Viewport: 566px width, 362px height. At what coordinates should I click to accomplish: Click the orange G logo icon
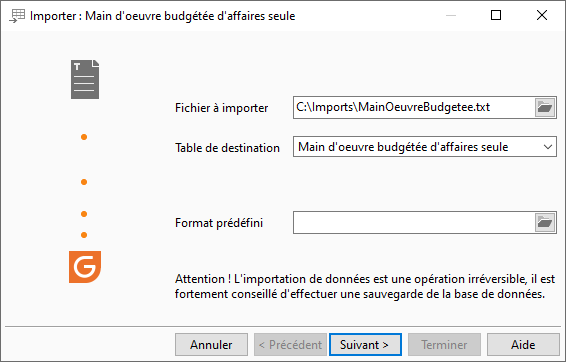(x=85, y=267)
